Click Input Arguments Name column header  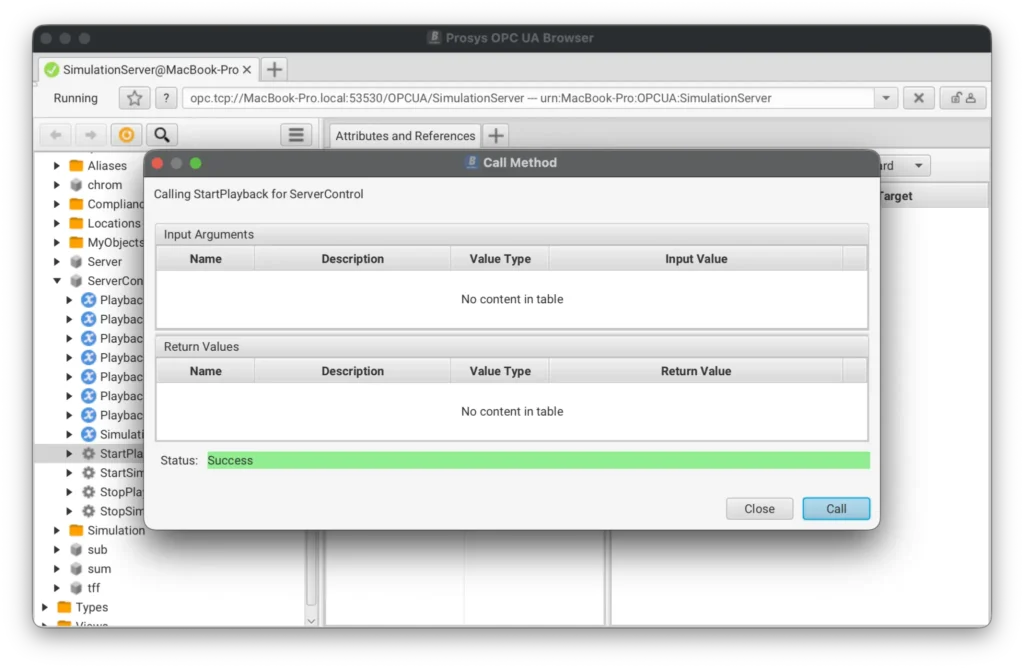(206, 259)
